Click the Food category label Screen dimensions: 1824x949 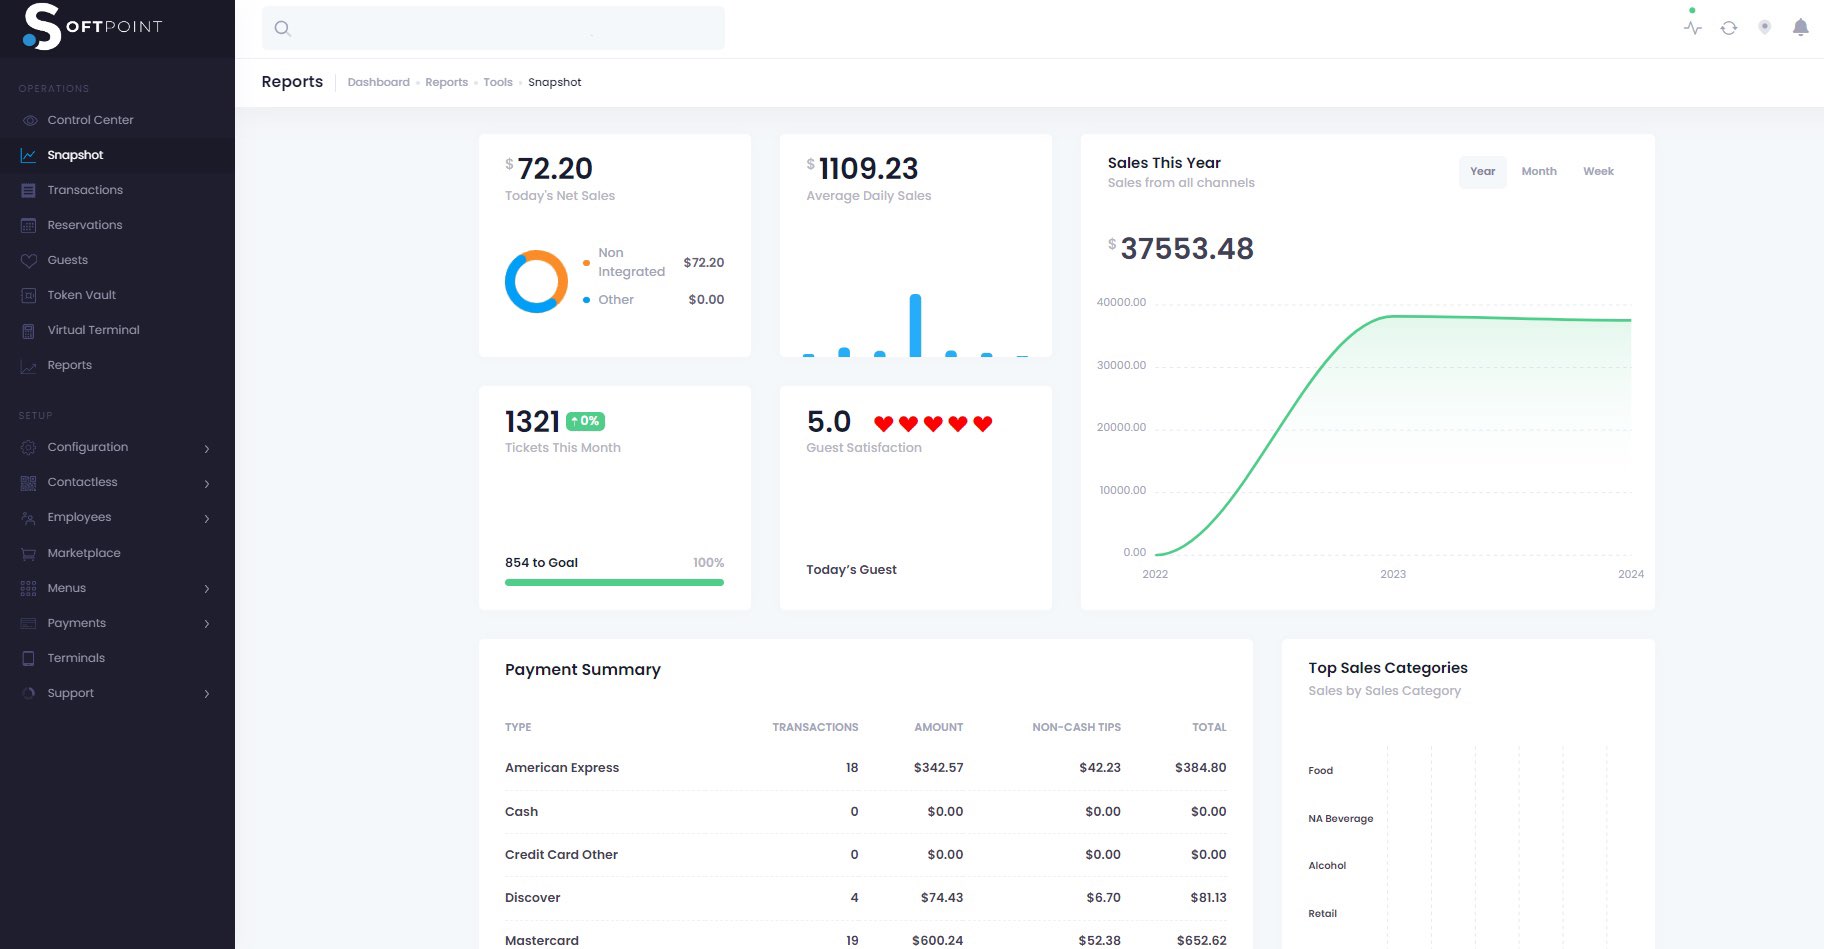(1320, 771)
